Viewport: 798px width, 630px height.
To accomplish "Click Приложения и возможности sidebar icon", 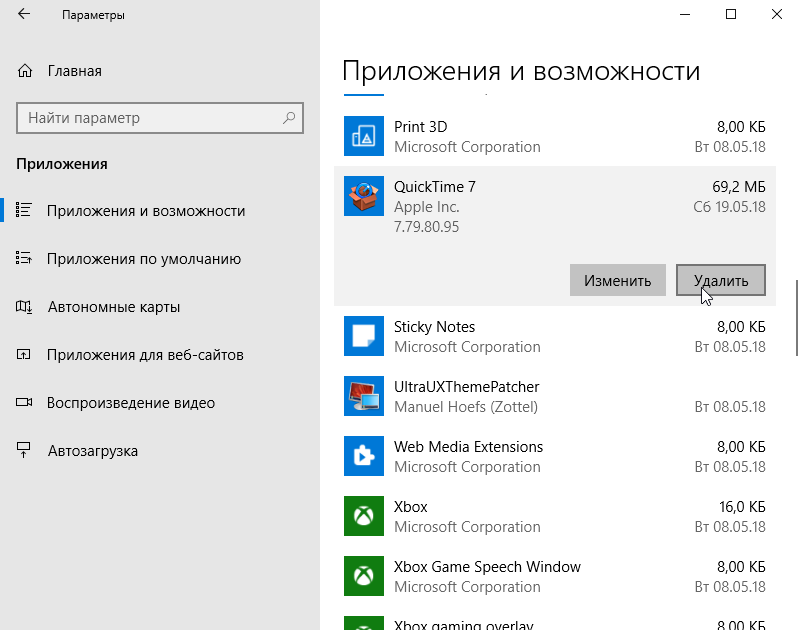I will (23, 210).
